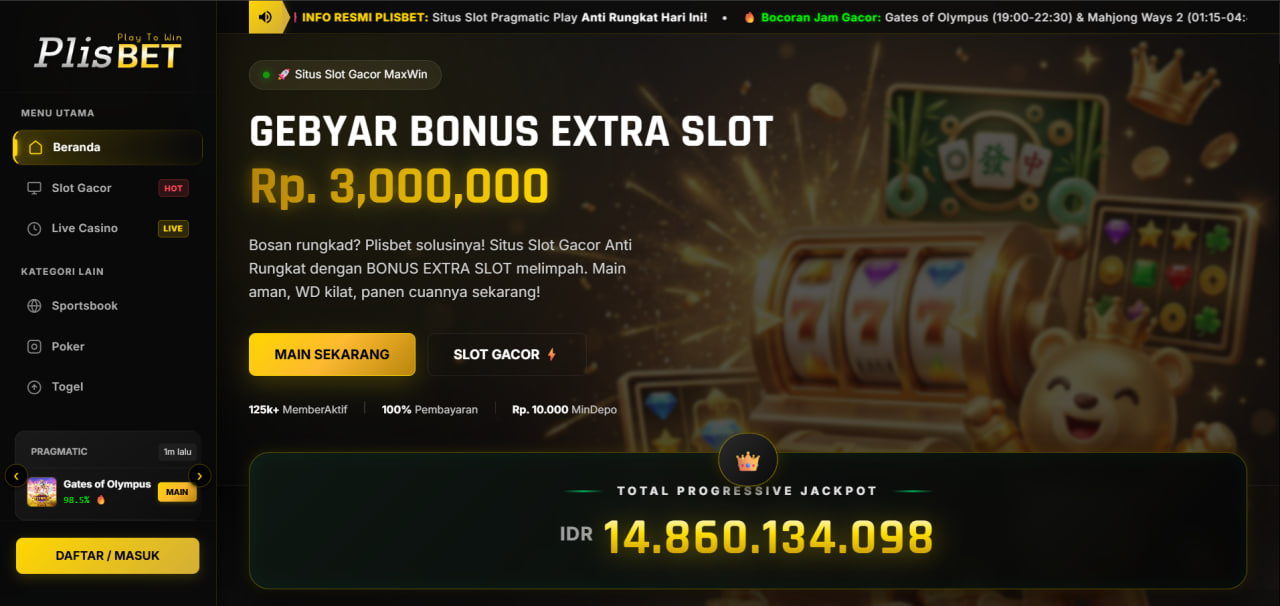Click the Sportsbook globe icon
The height and width of the screenshot is (606, 1280).
coord(34,306)
